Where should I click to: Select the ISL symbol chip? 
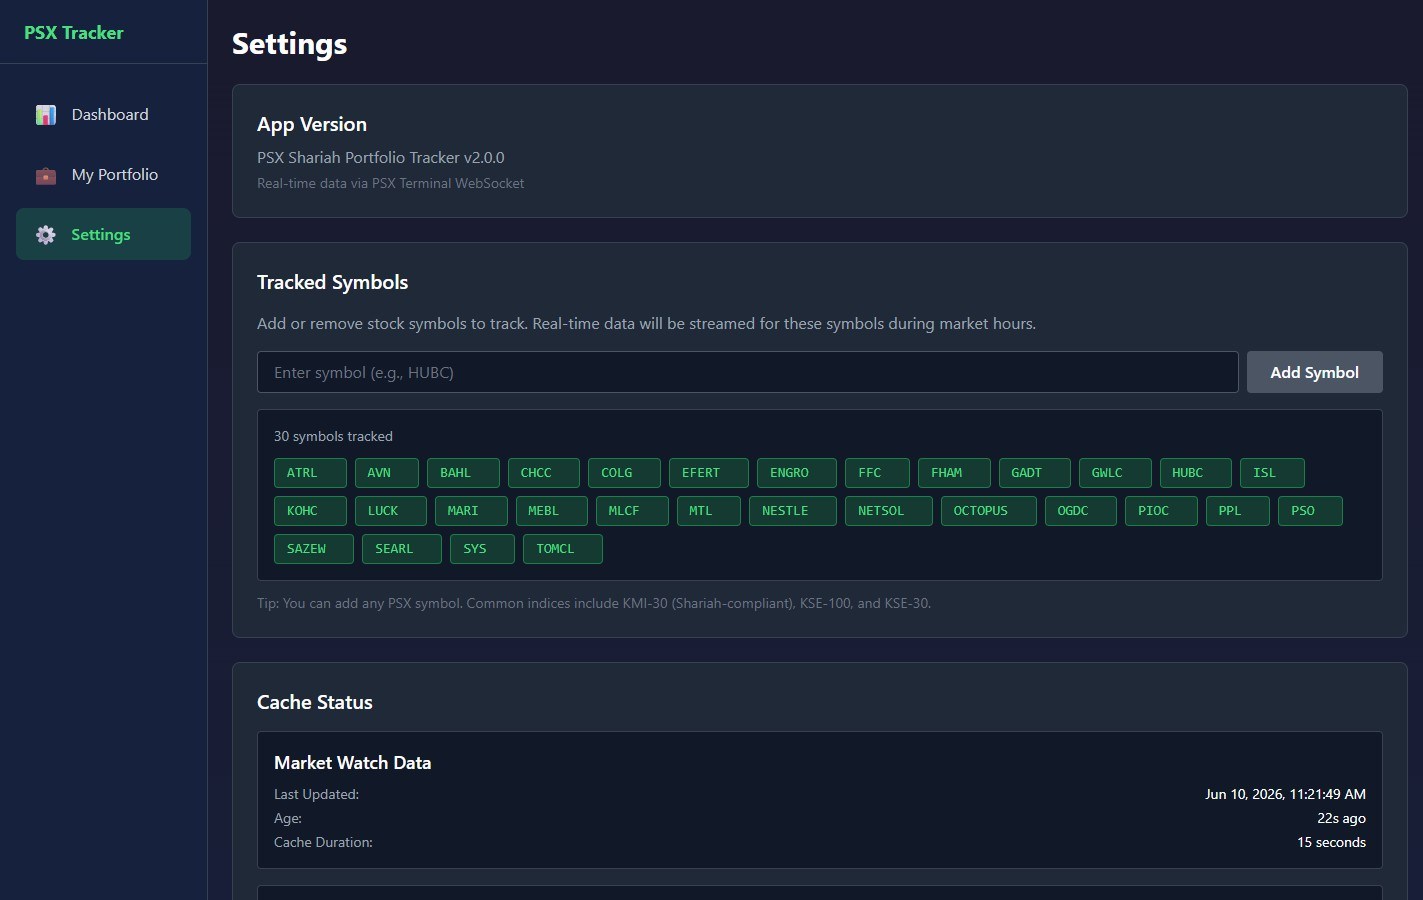(1272, 473)
